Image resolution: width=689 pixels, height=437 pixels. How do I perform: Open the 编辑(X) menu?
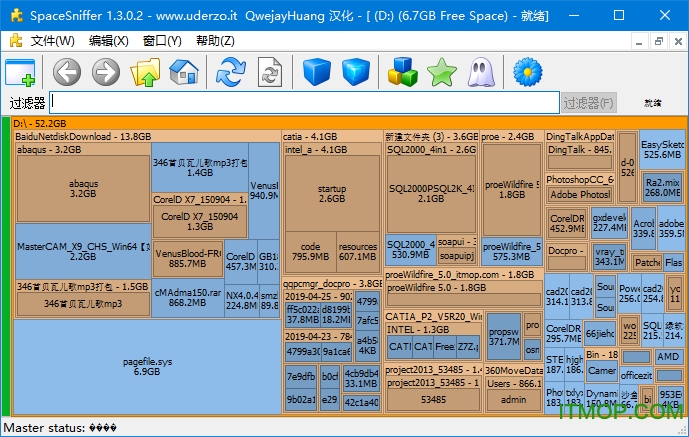coord(109,41)
